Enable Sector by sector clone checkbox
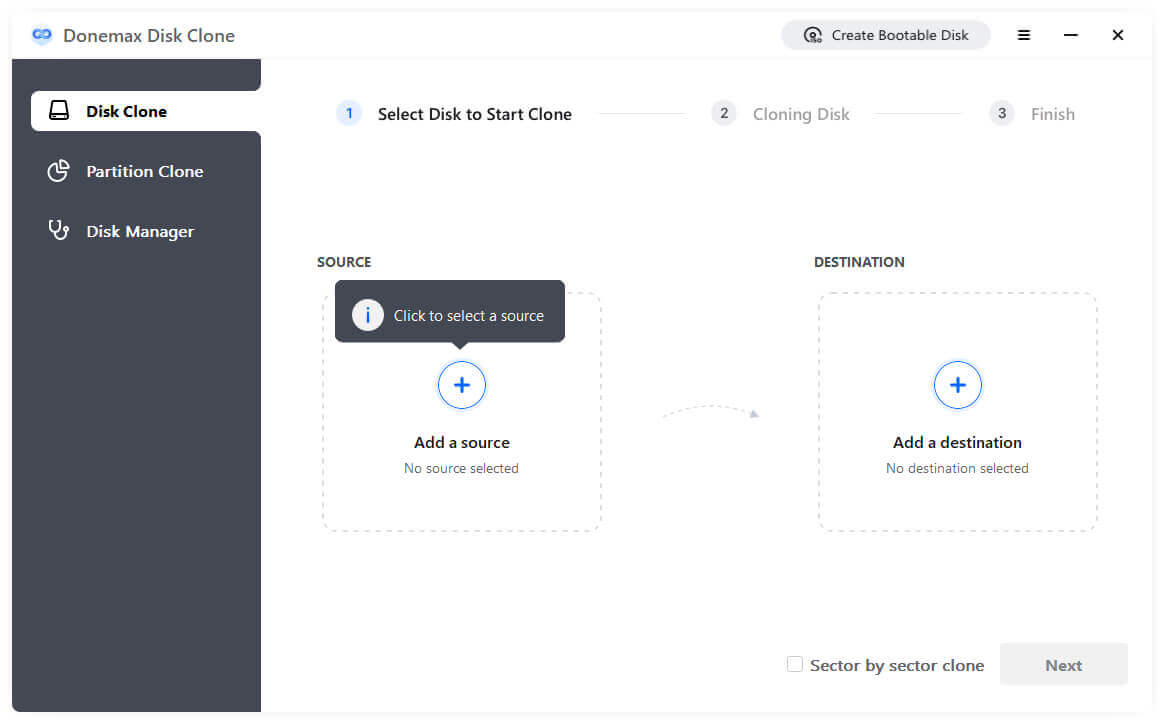 tap(795, 664)
